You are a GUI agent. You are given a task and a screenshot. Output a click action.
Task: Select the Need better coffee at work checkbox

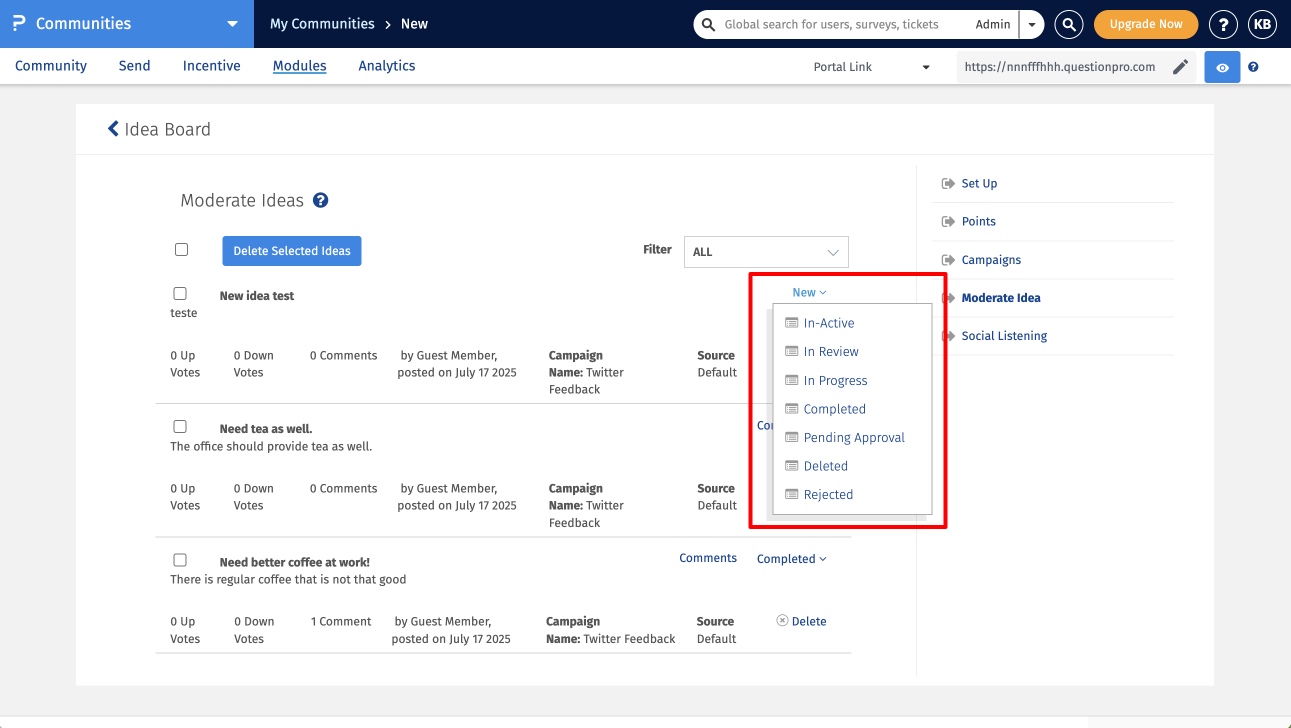coord(180,560)
